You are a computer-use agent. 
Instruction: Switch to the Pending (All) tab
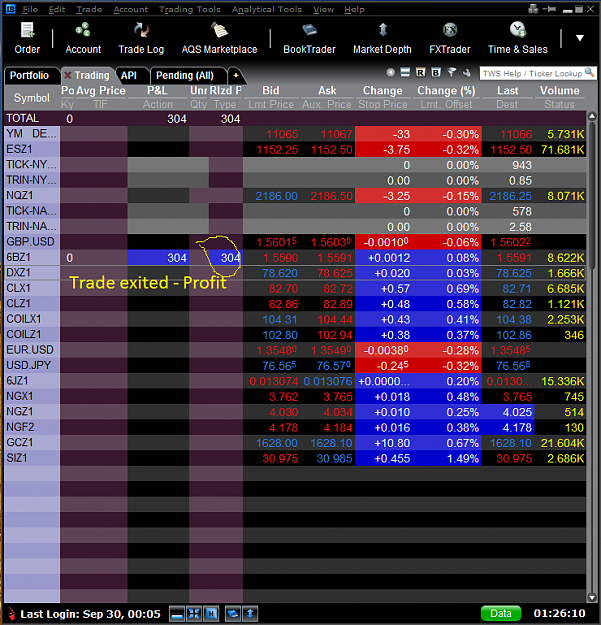(185, 75)
